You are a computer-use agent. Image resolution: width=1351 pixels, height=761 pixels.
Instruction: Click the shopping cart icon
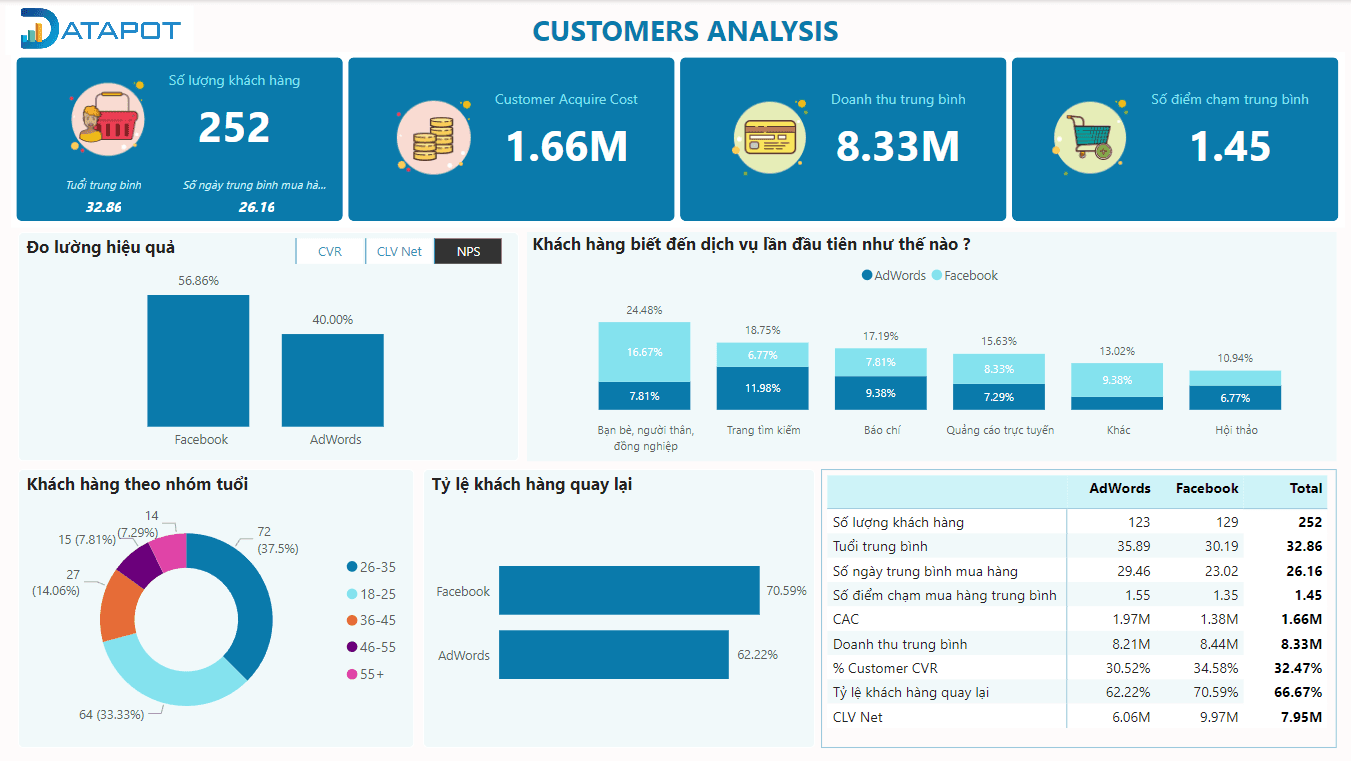tap(1090, 138)
